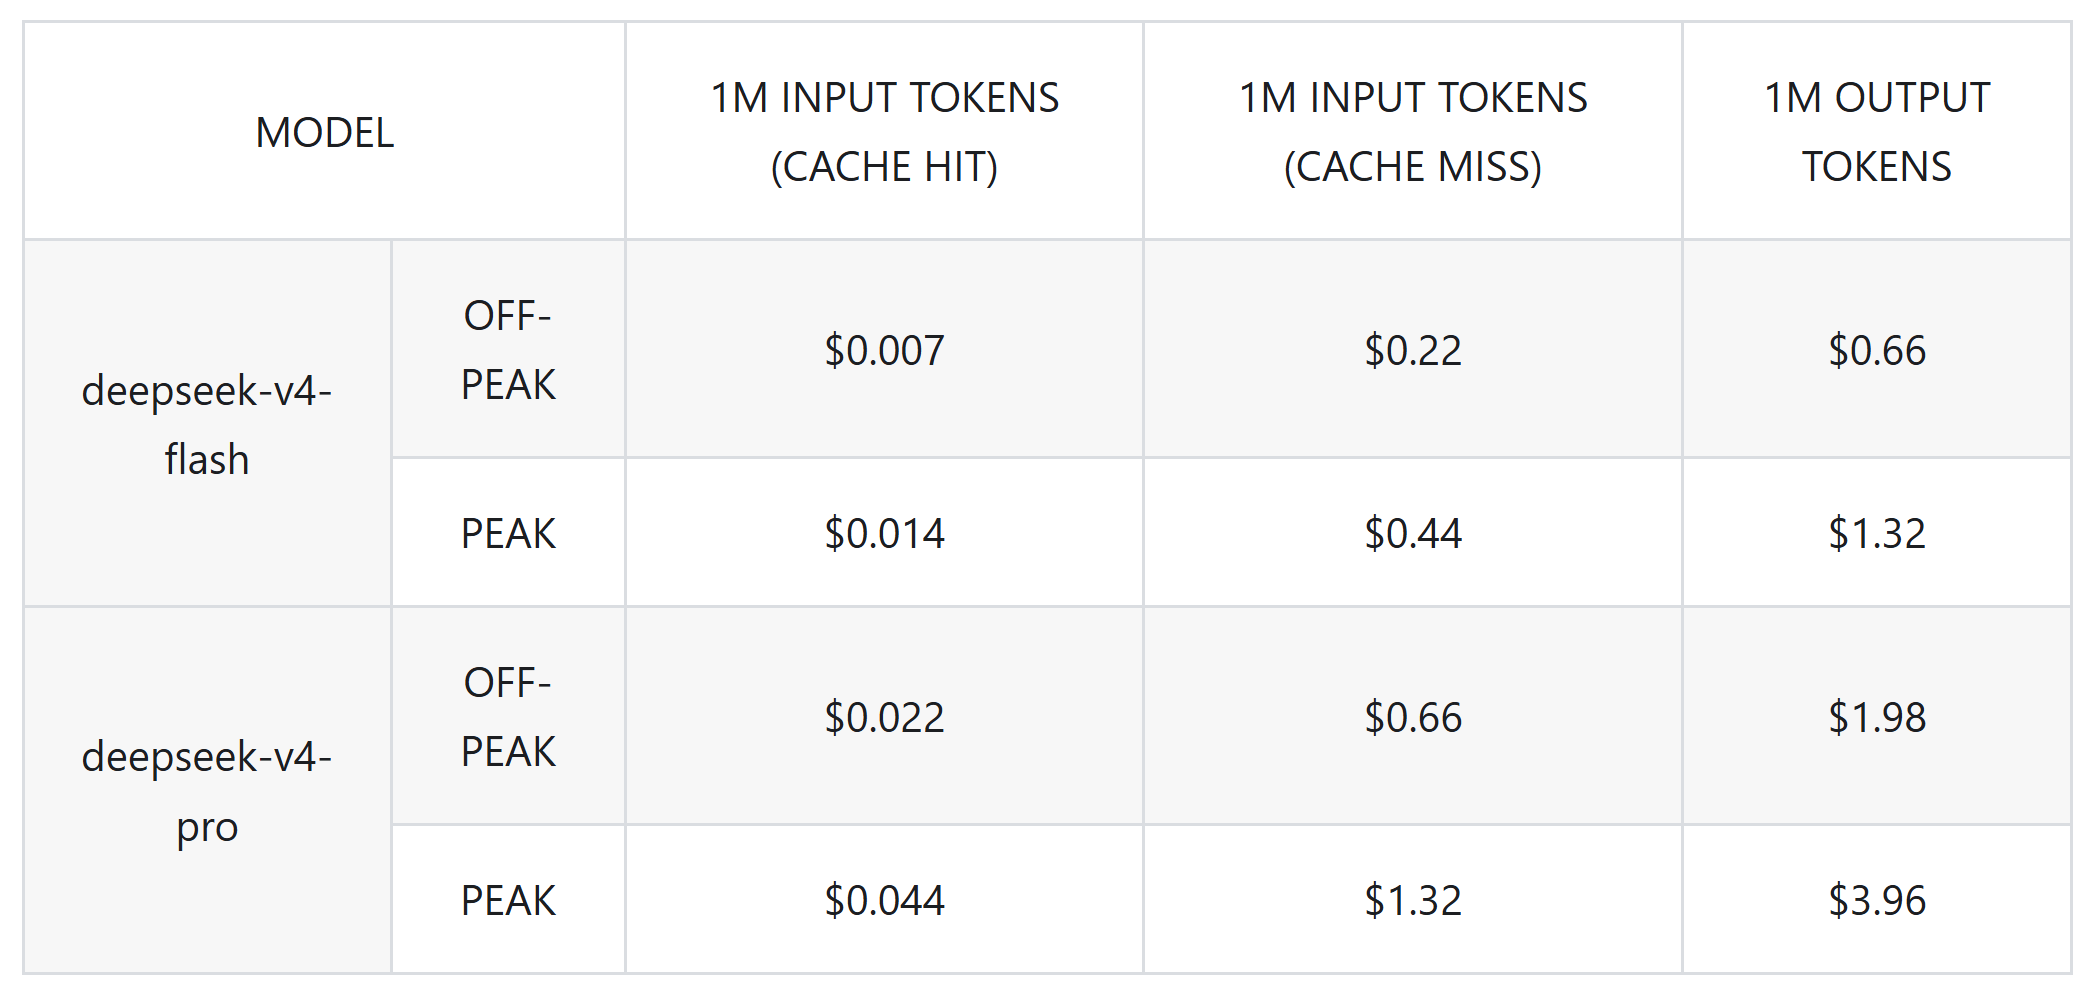Click the 1M OUTPUT TOKENS header
The width and height of the screenshot is (2087, 1001).
point(1877,132)
